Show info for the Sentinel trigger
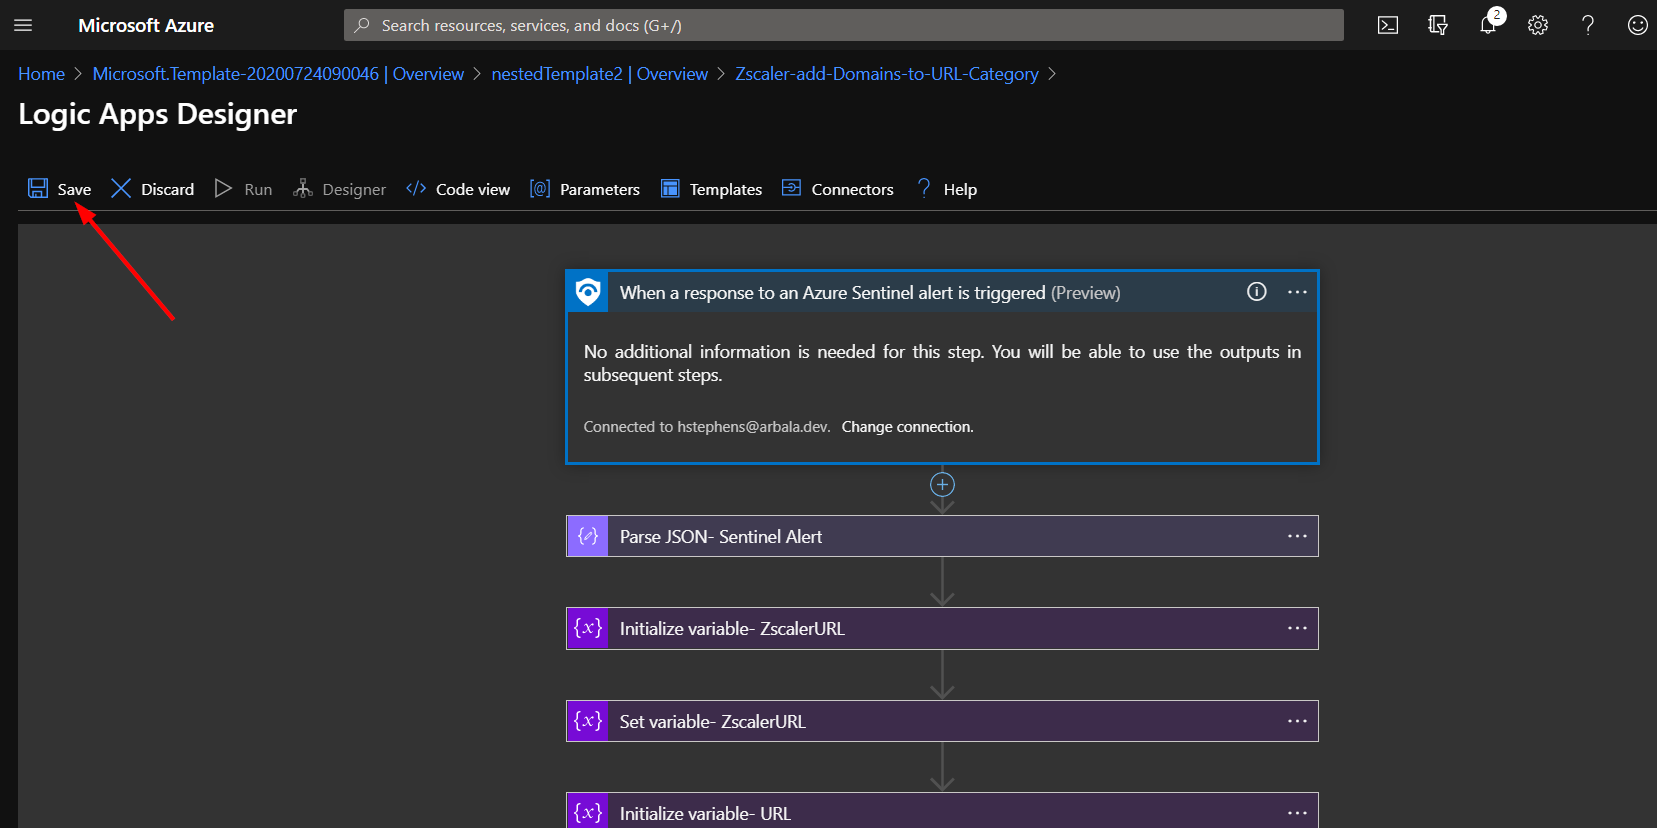The width and height of the screenshot is (1657, 828). click(1257, 291)
